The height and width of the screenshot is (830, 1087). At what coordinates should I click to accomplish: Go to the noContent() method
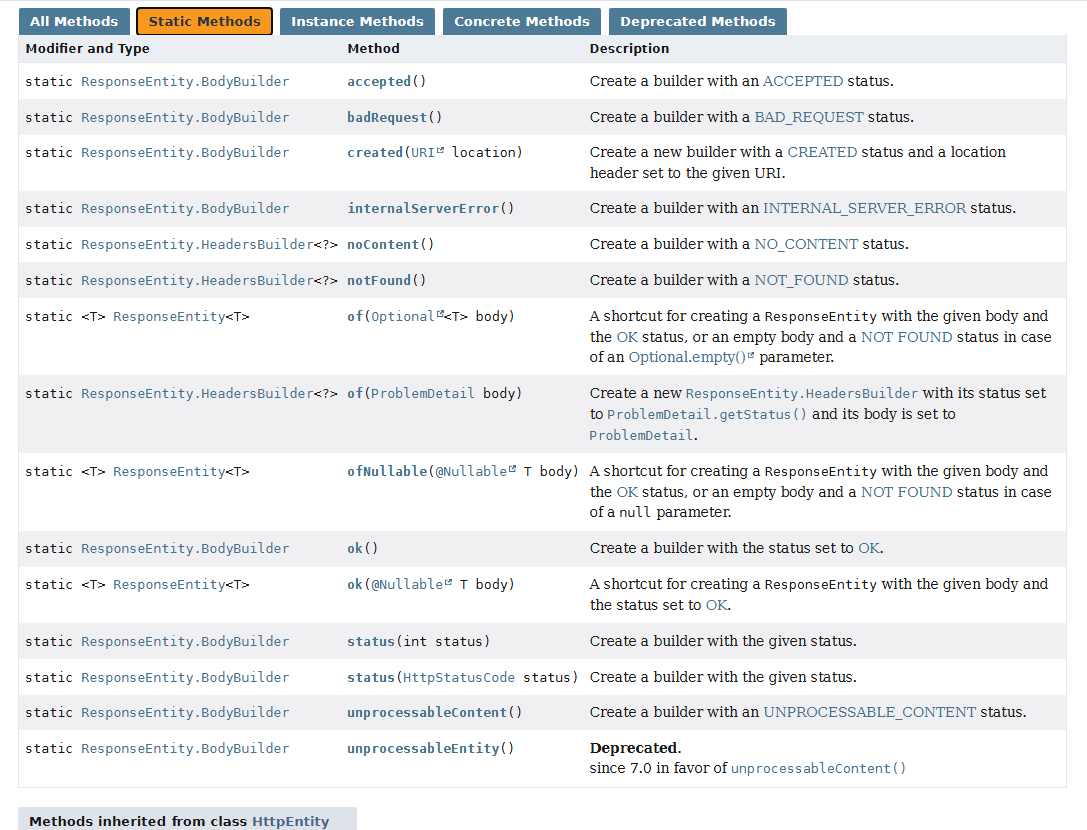[x=383, y=245]
